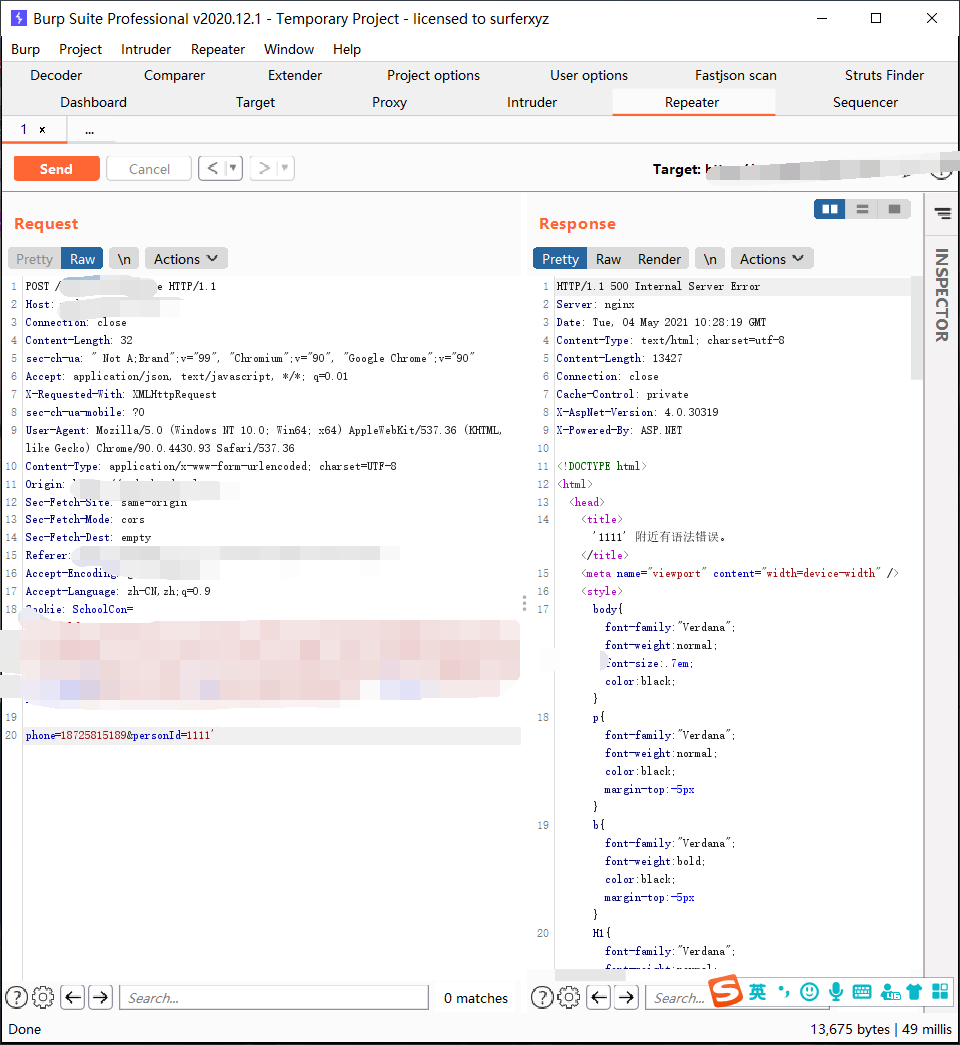This screenshot has height=1045, width=960.
Task: Add a new Repeater tab via the ellipsis
Action: tap(89, 130)
